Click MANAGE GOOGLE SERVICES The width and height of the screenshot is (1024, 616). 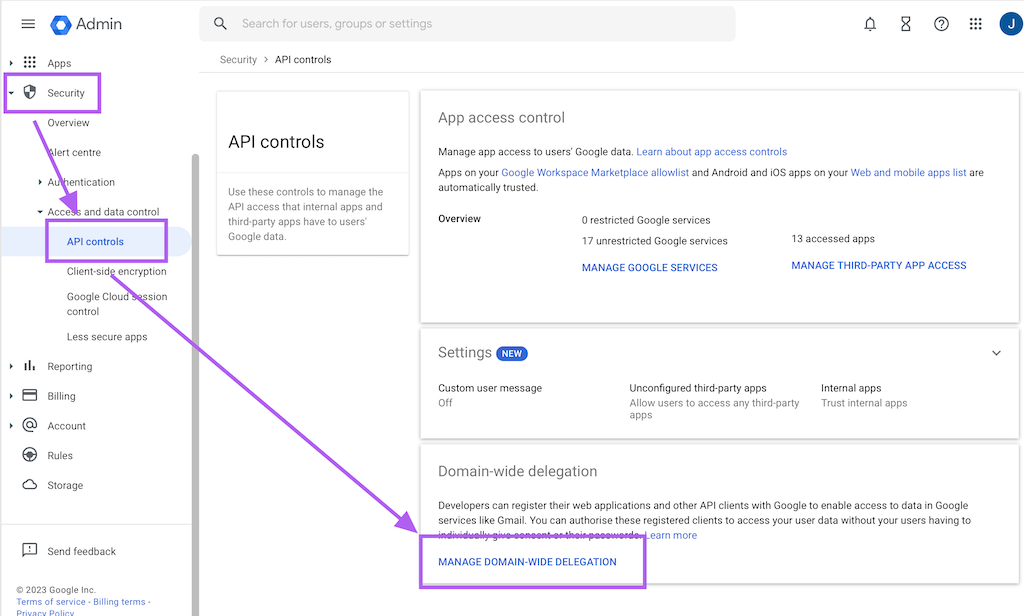point(650,268)
